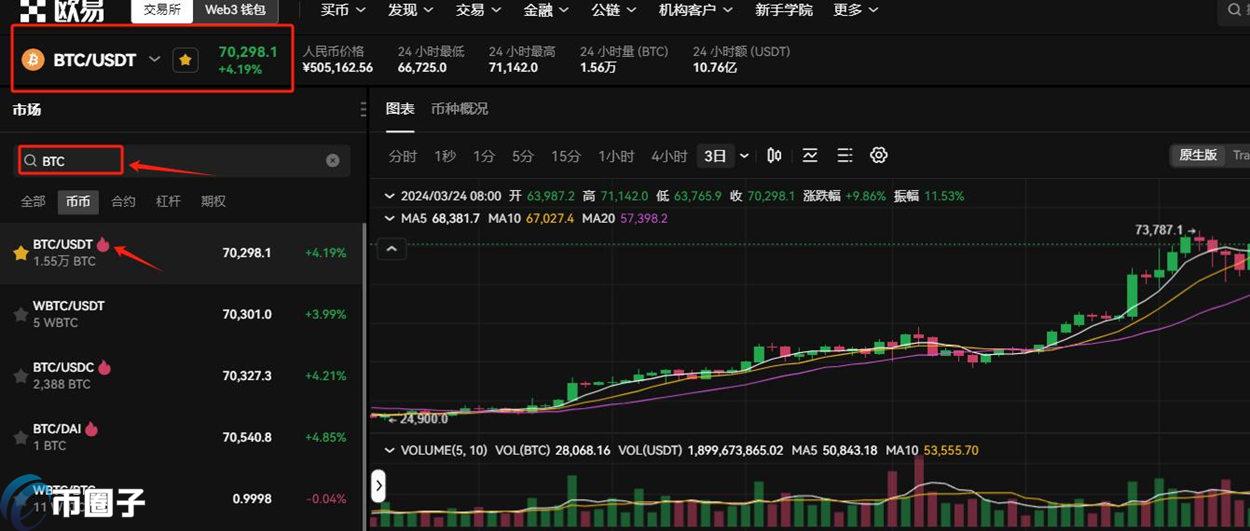Open the 交易 menu

pyautogui.click(x=478, y=10)
